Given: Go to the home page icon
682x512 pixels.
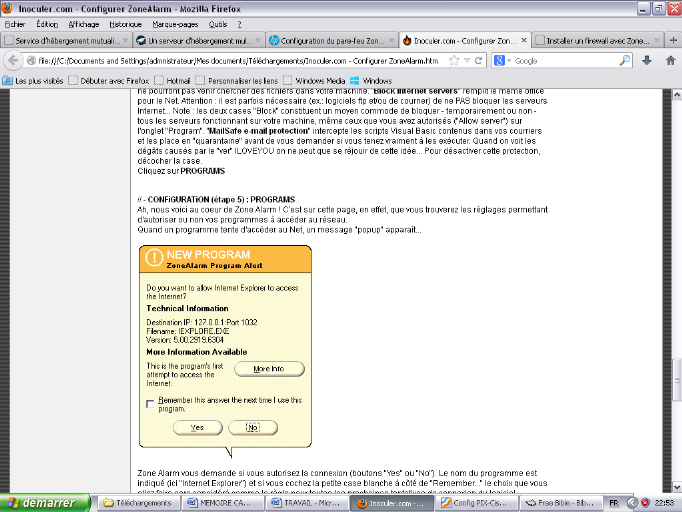Looking at the screenshot, I should [x=670, y=60].
